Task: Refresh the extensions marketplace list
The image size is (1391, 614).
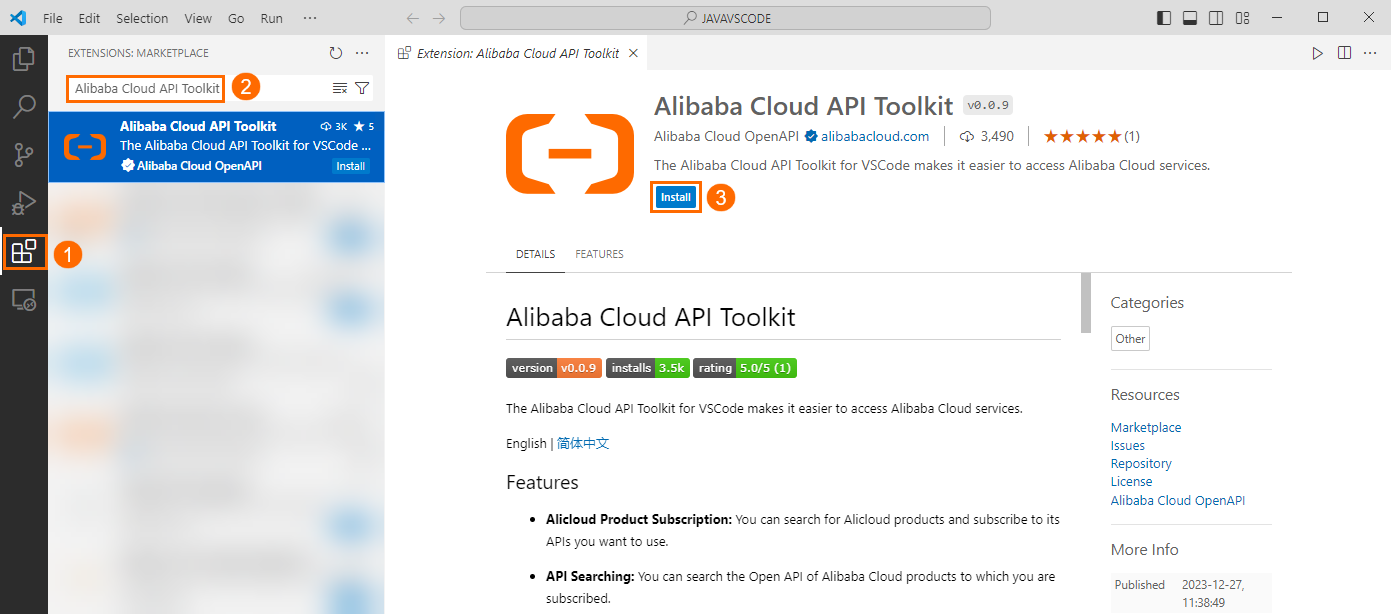Action: tap(336, 53)
